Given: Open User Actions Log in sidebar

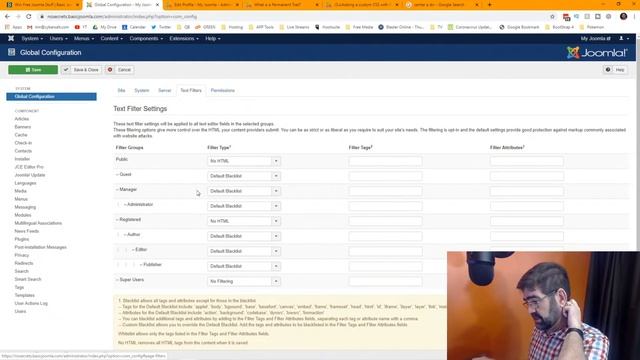Looking at the screenshot, I should [31, 303].
